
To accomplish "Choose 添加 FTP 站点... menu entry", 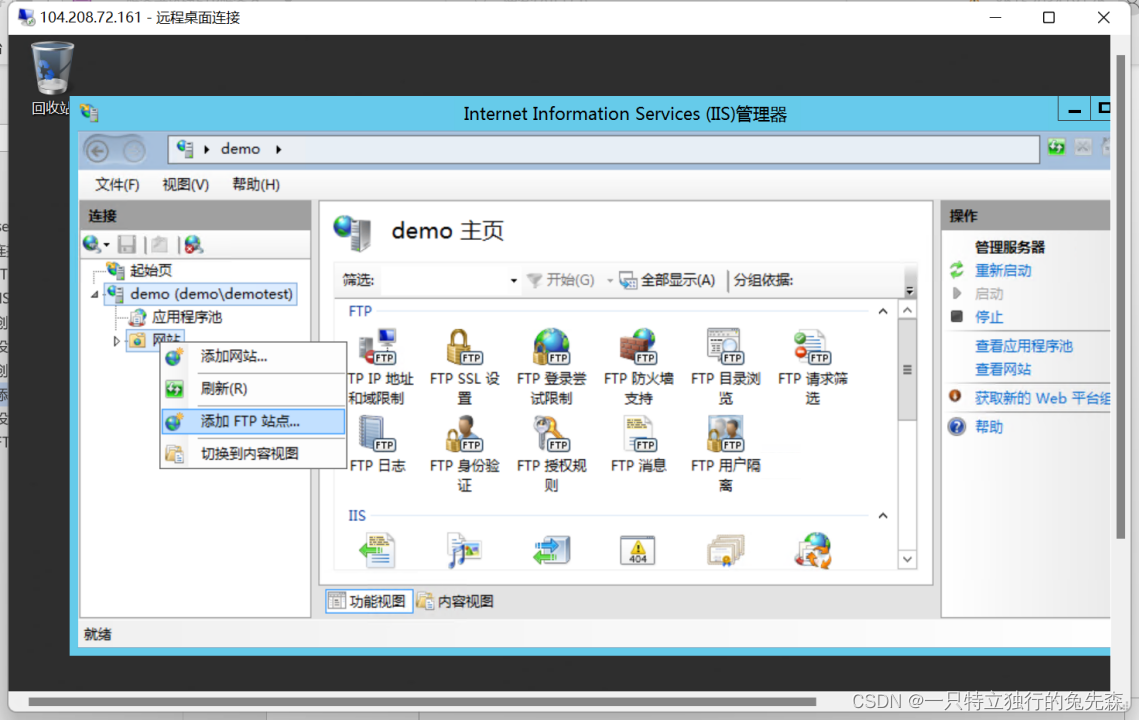I will [253, 421].
